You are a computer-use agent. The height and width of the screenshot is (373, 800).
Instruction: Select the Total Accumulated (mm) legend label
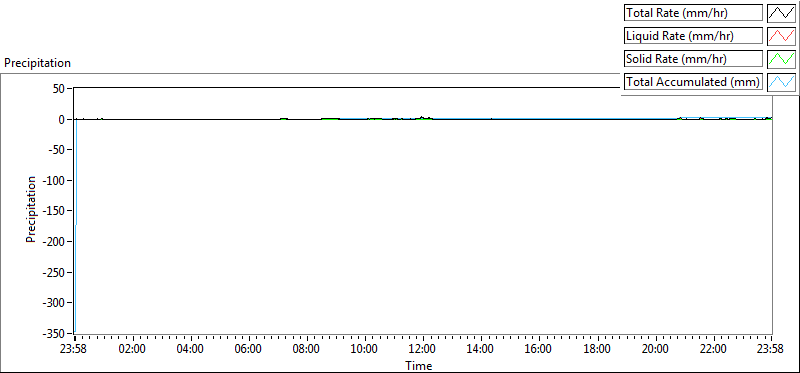coord(693,82)
